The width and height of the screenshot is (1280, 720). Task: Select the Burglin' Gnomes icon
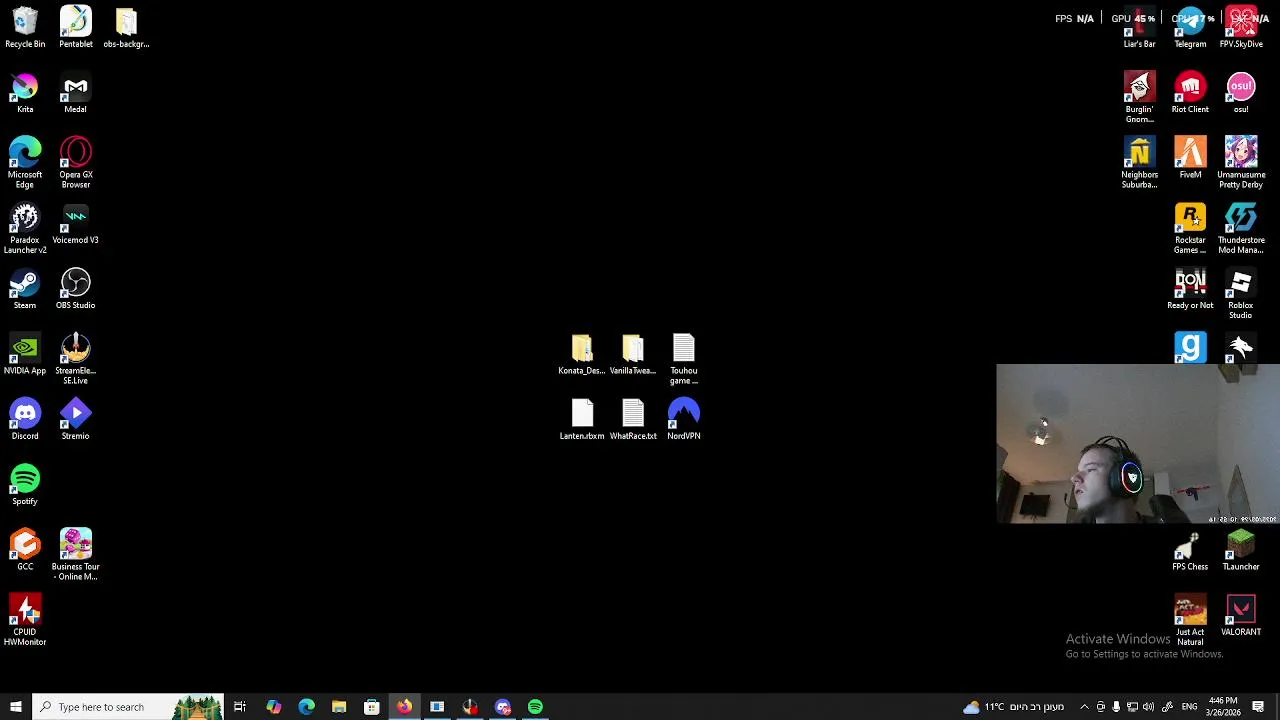click(1140, 98)
